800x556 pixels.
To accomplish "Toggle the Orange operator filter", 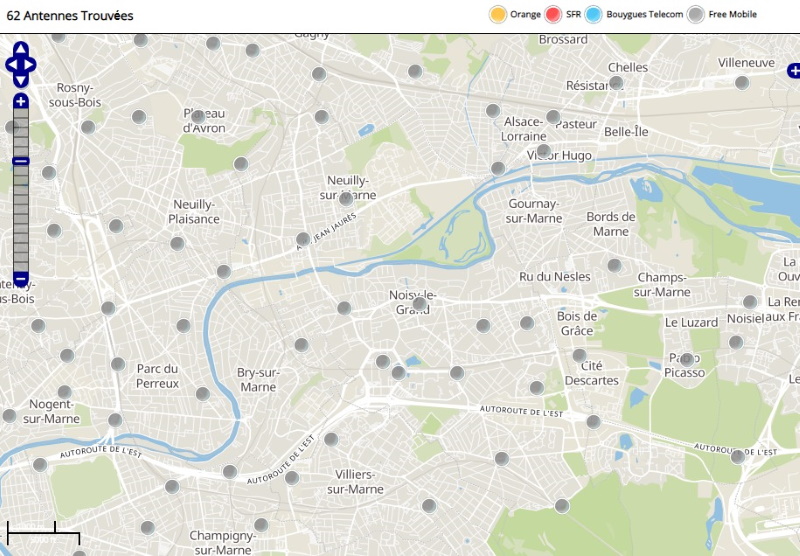I will (x=498, y=14).
